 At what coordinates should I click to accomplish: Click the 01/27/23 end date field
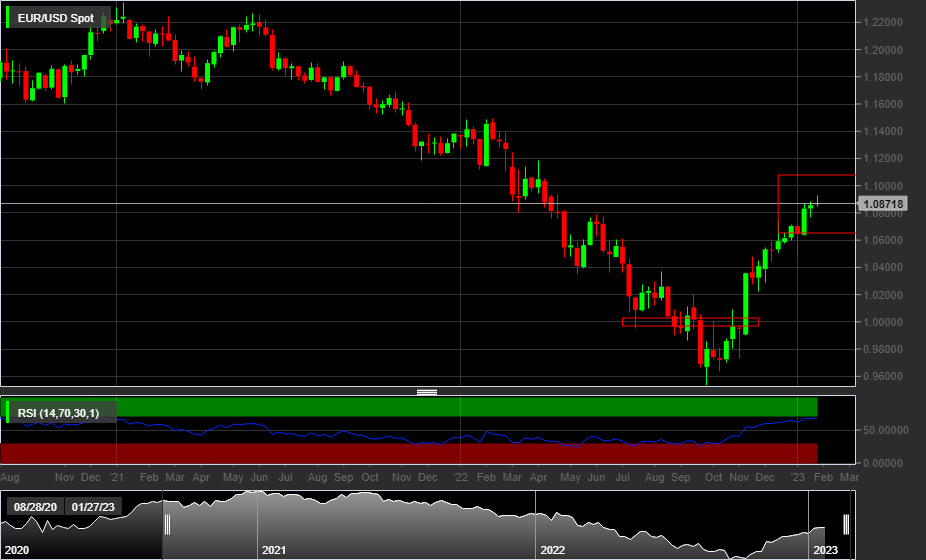tap(93, 507)
